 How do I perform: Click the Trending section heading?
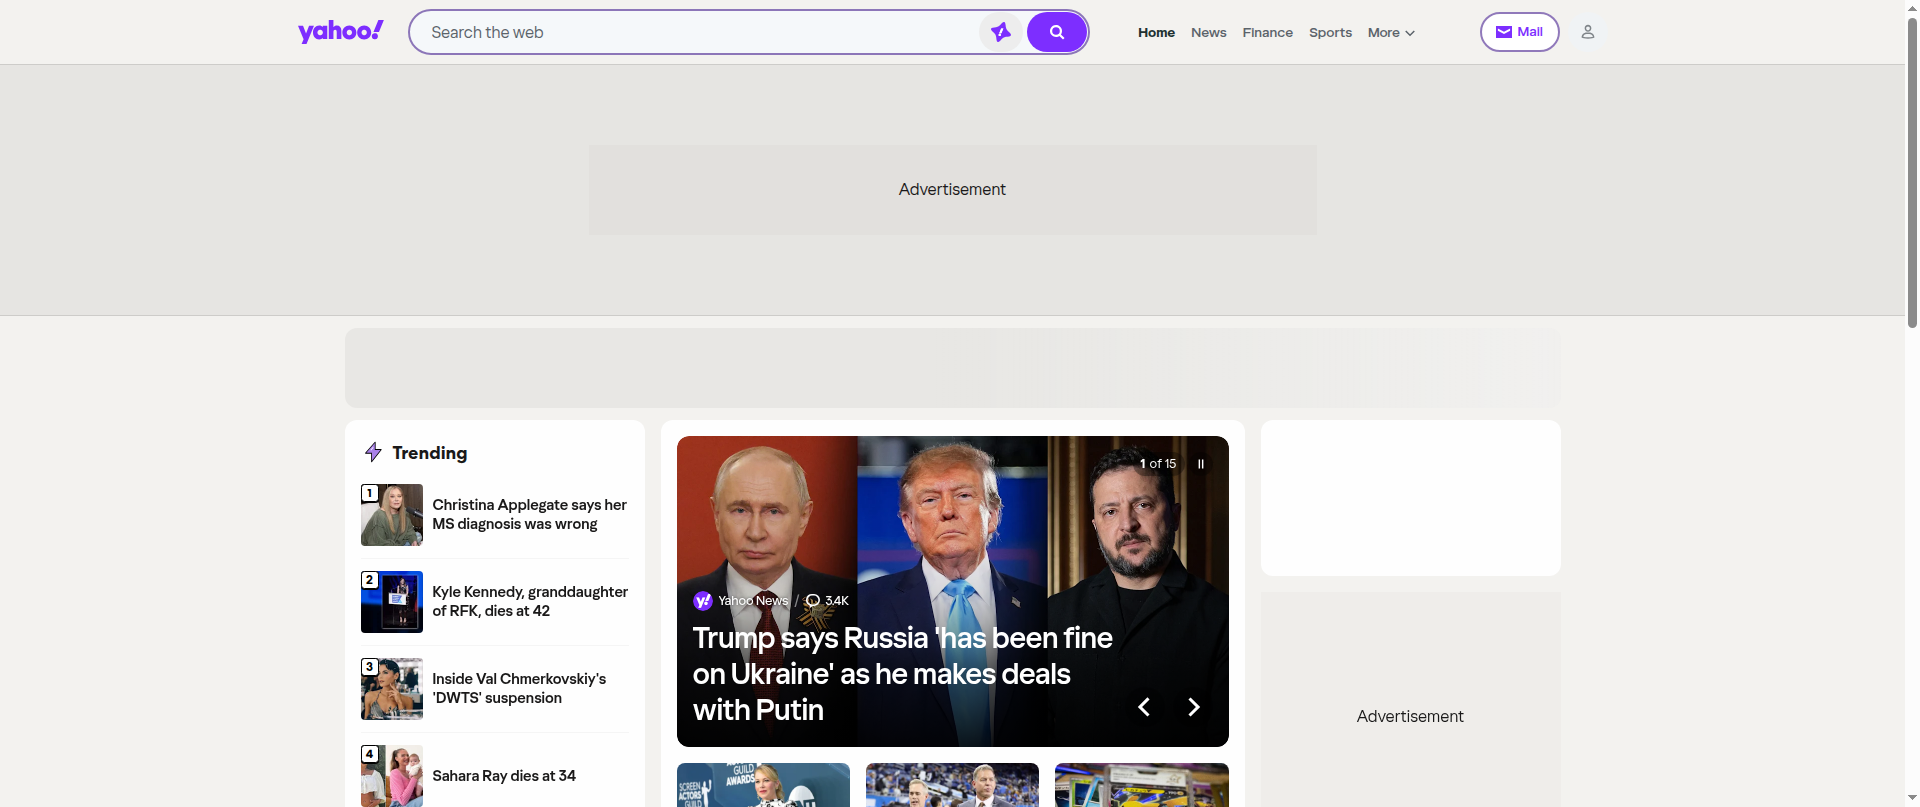click(x=429, y=453)
